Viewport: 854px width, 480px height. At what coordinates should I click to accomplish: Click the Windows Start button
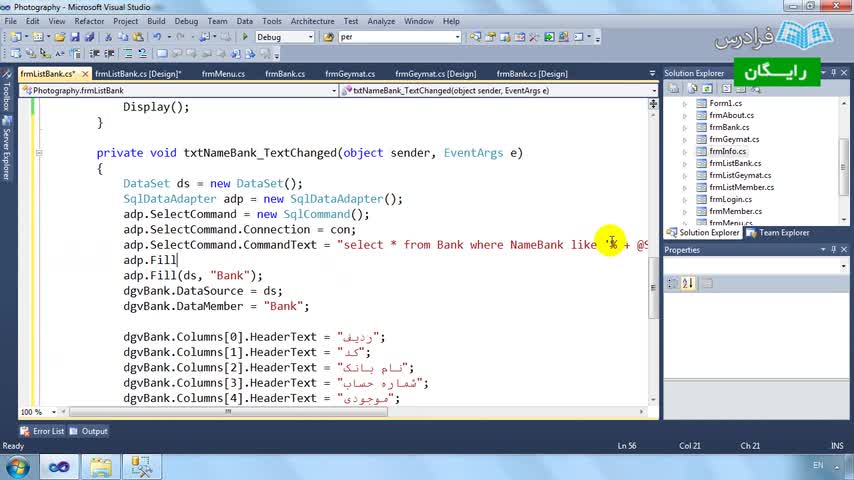[x=17, y=467]
